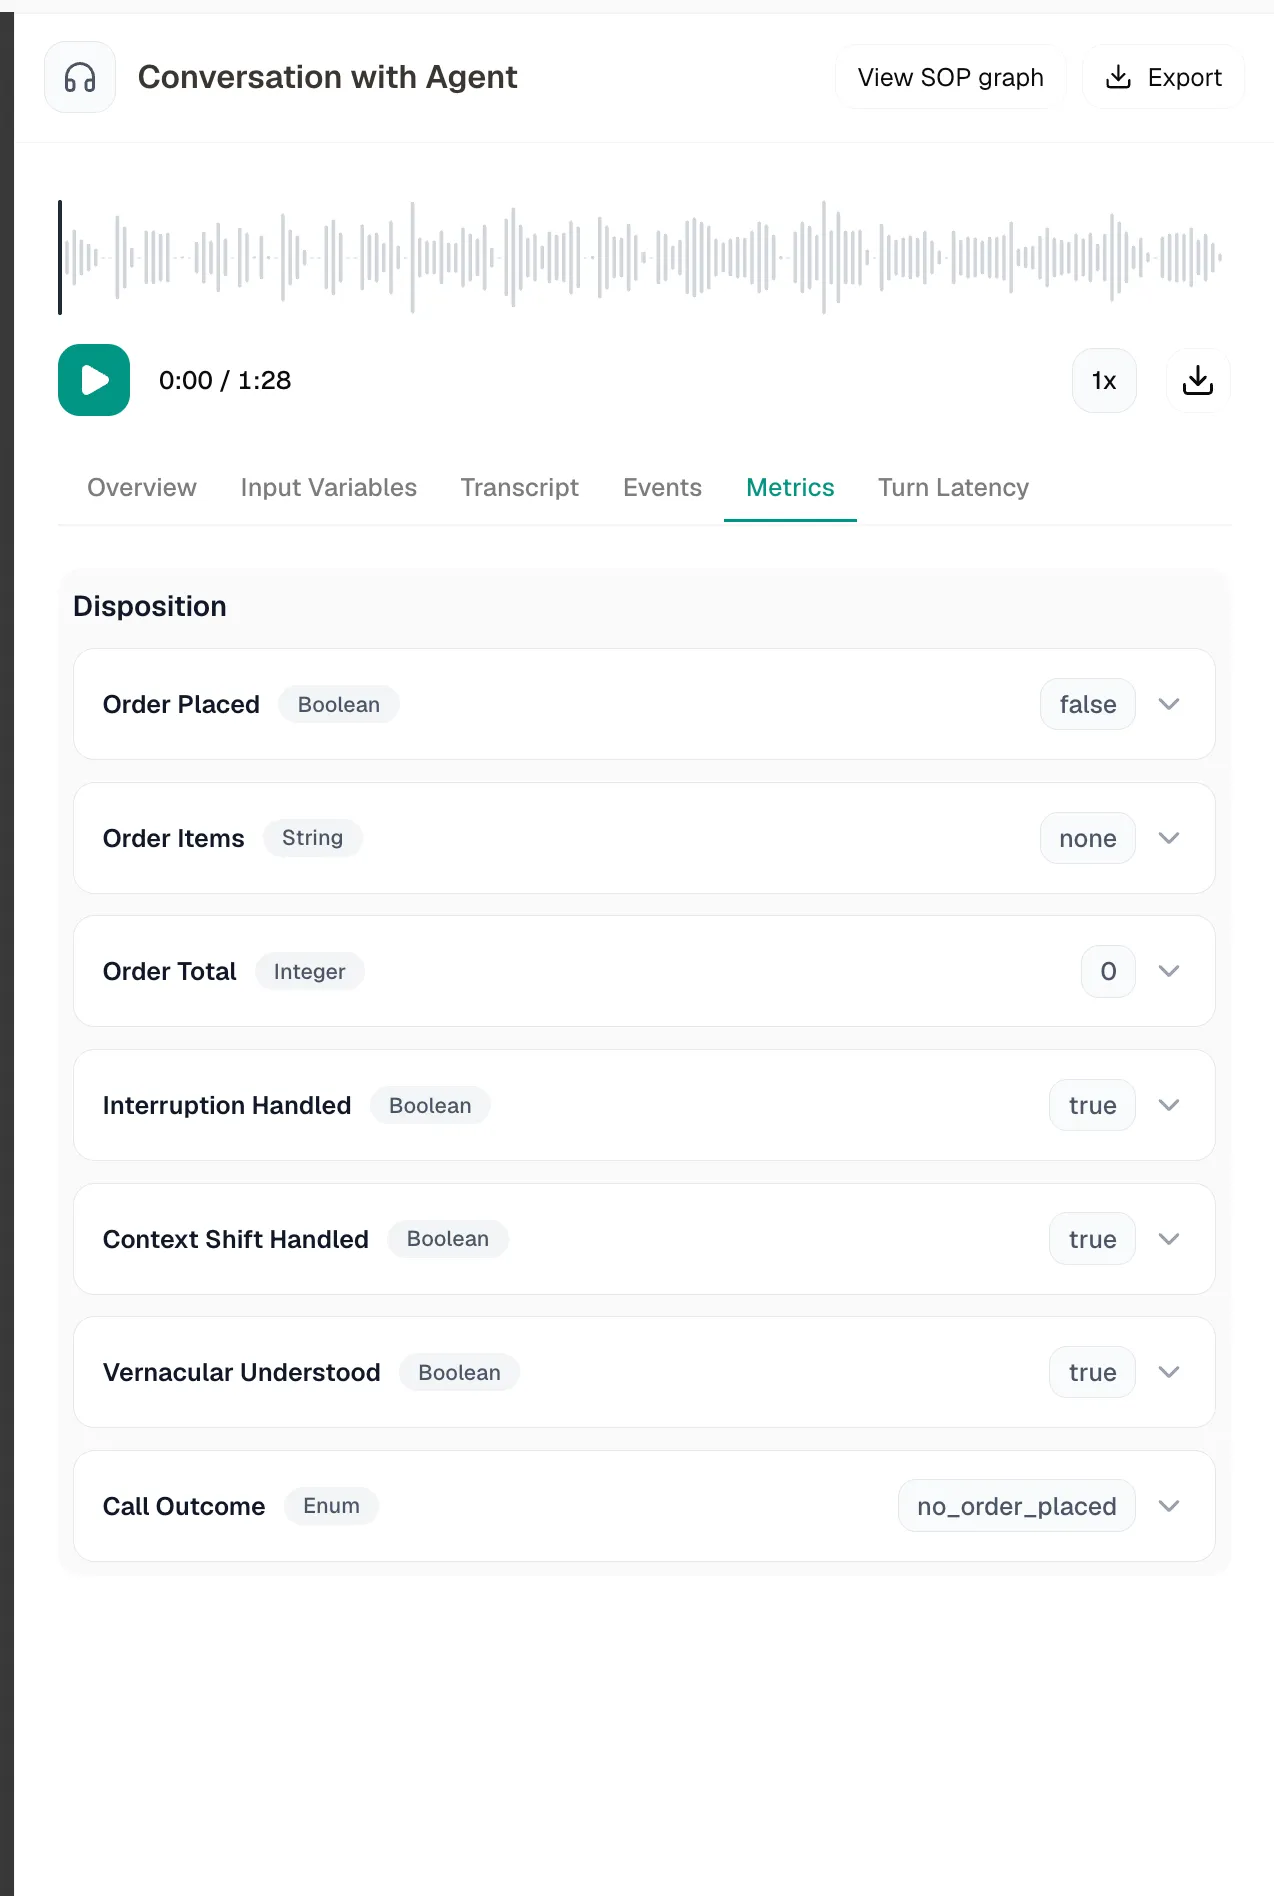Viewport: 1274px width, 1896px height.
Task: Change playback speed with the 1x button
Action: pyautogui.click(x=1104, y=380)
